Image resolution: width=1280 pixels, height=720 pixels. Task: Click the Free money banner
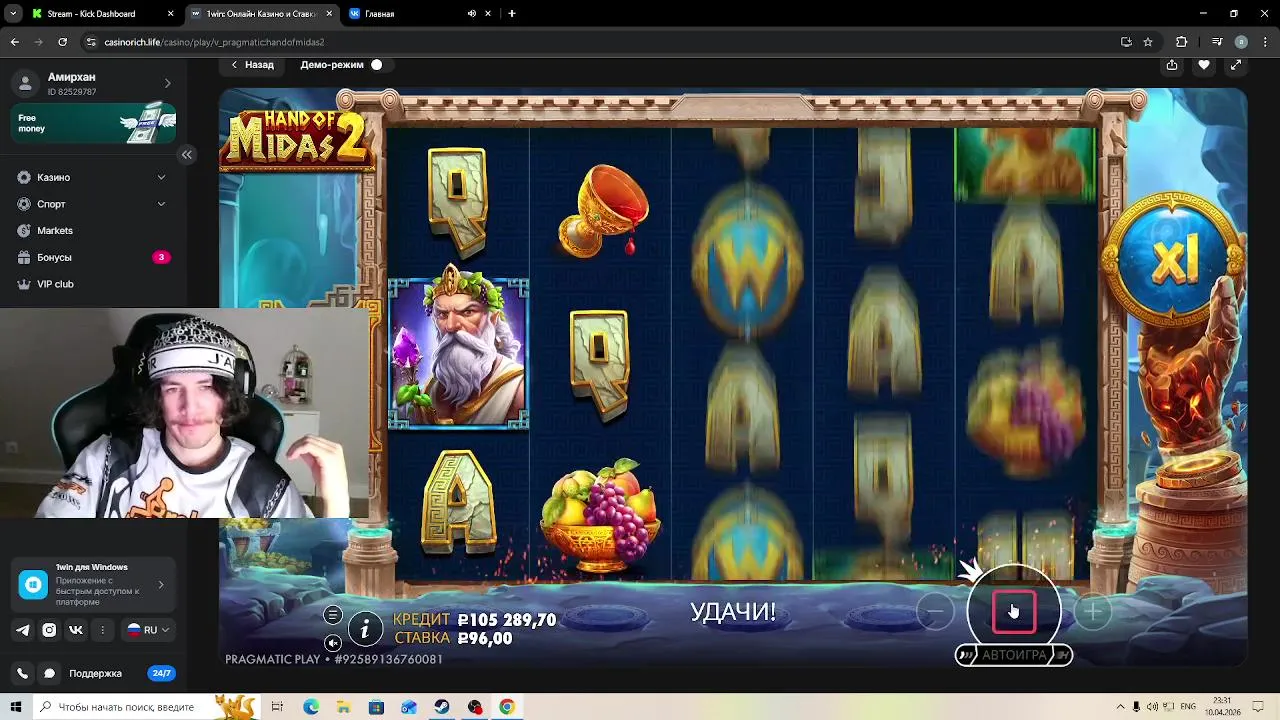pos(94,123)
